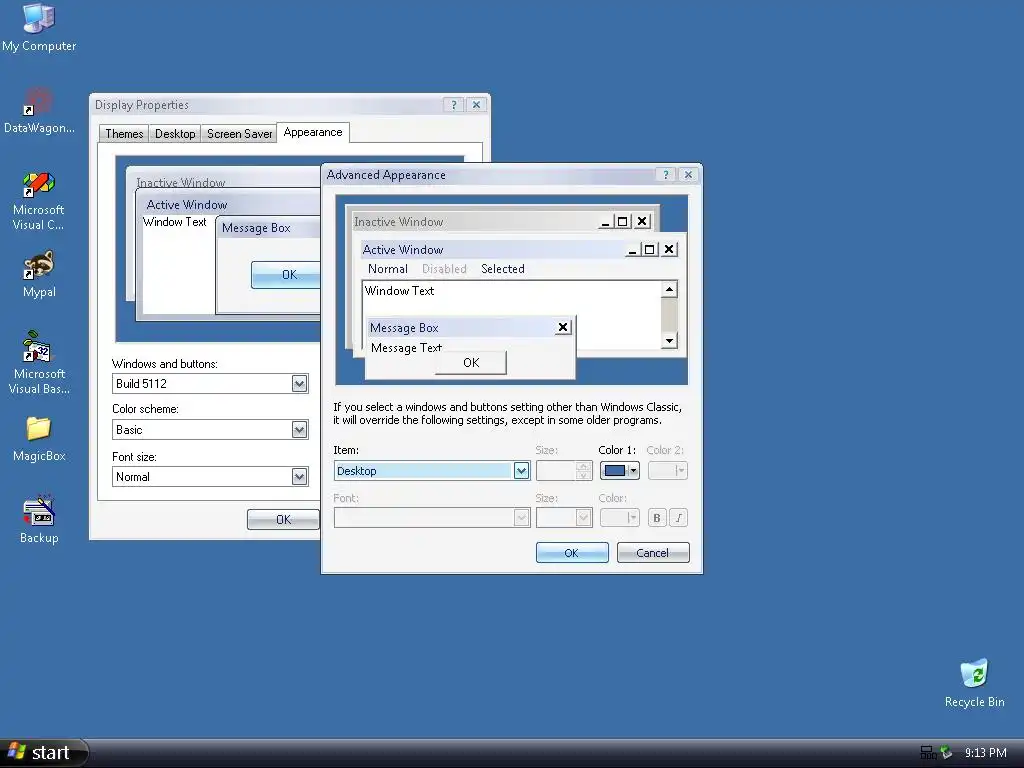The image size is (1024, 768).
Task: Open Microsoft Visual Basic shortcut icon
Action: pyautogui.click(x=39, y=363)
